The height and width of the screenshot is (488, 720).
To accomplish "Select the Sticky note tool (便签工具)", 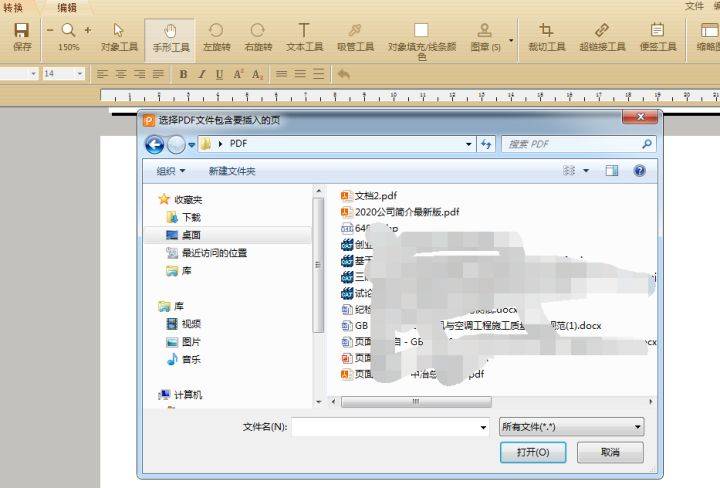I will pos(658,37).
